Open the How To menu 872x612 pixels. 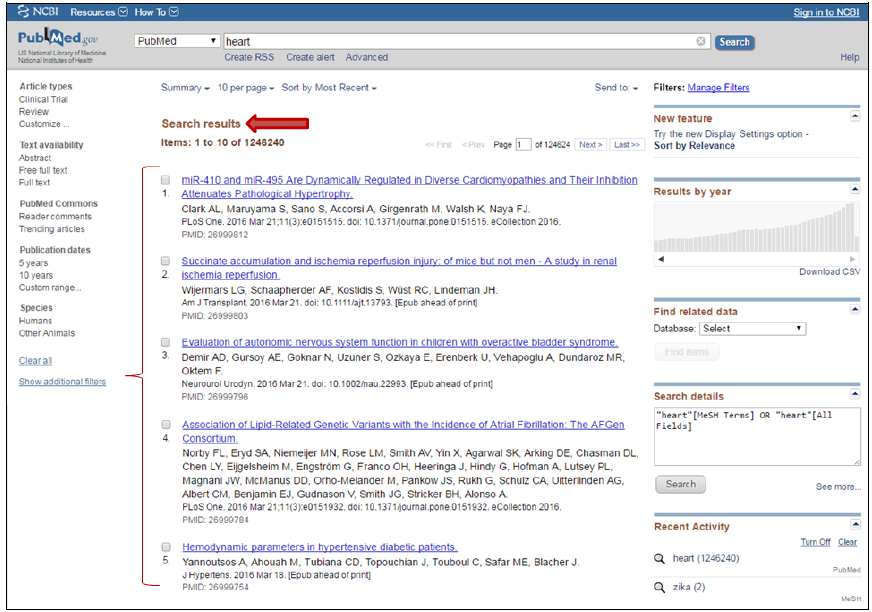click(156, 12)
